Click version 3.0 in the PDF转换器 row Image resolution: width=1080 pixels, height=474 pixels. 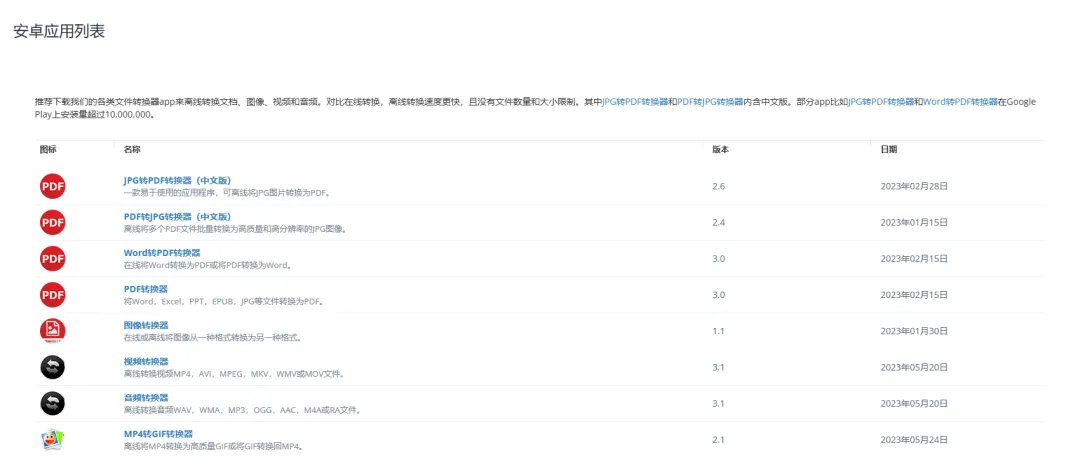(718, 295)
